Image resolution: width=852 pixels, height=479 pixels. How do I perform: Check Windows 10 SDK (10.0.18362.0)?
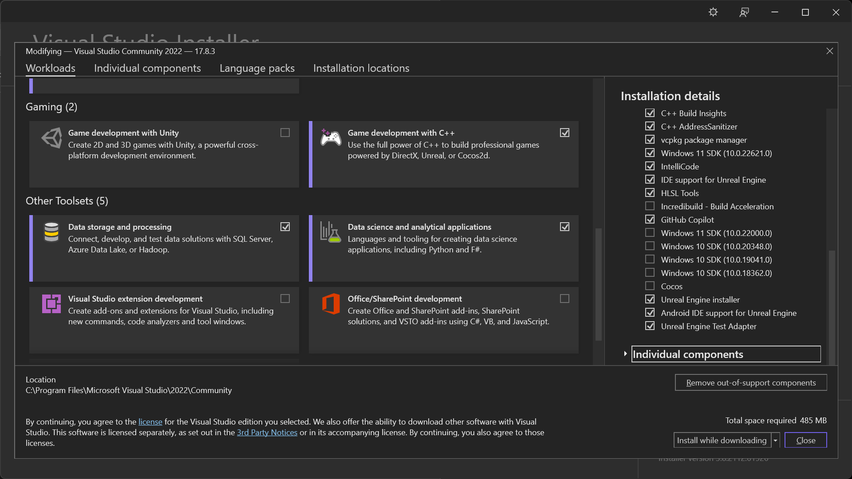point(650,273)
